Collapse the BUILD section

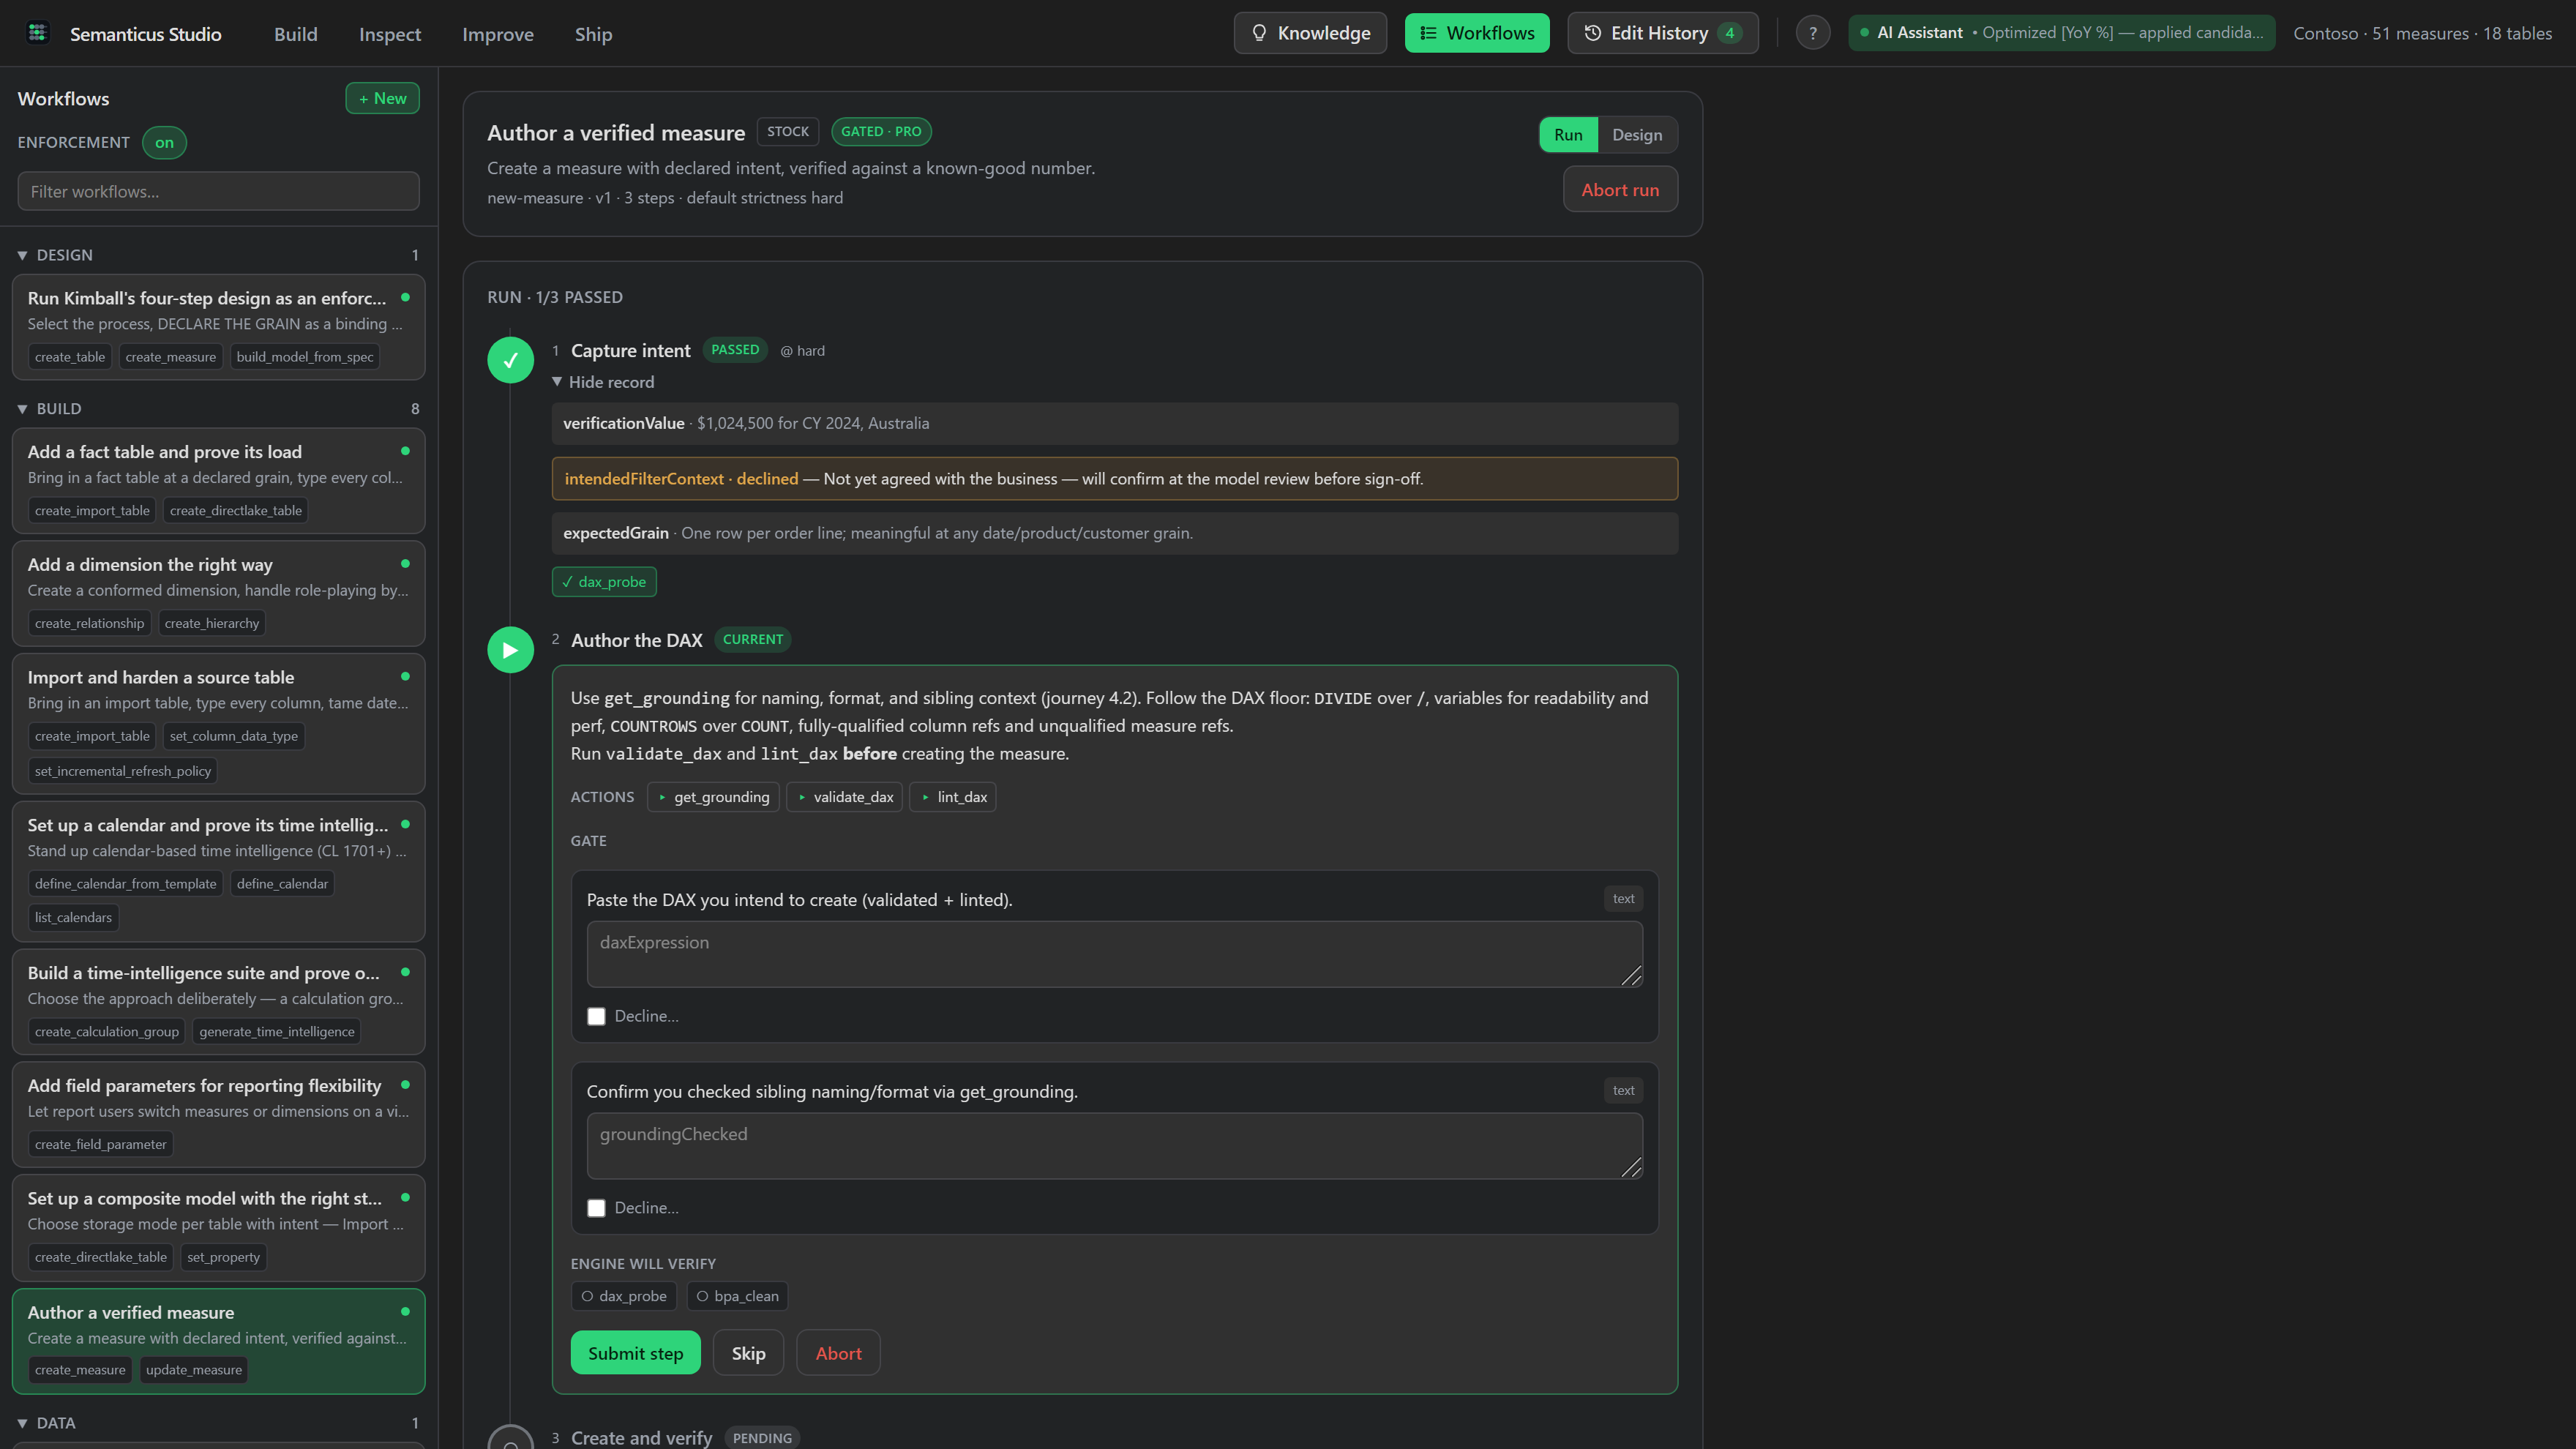[x=22, y=409]
